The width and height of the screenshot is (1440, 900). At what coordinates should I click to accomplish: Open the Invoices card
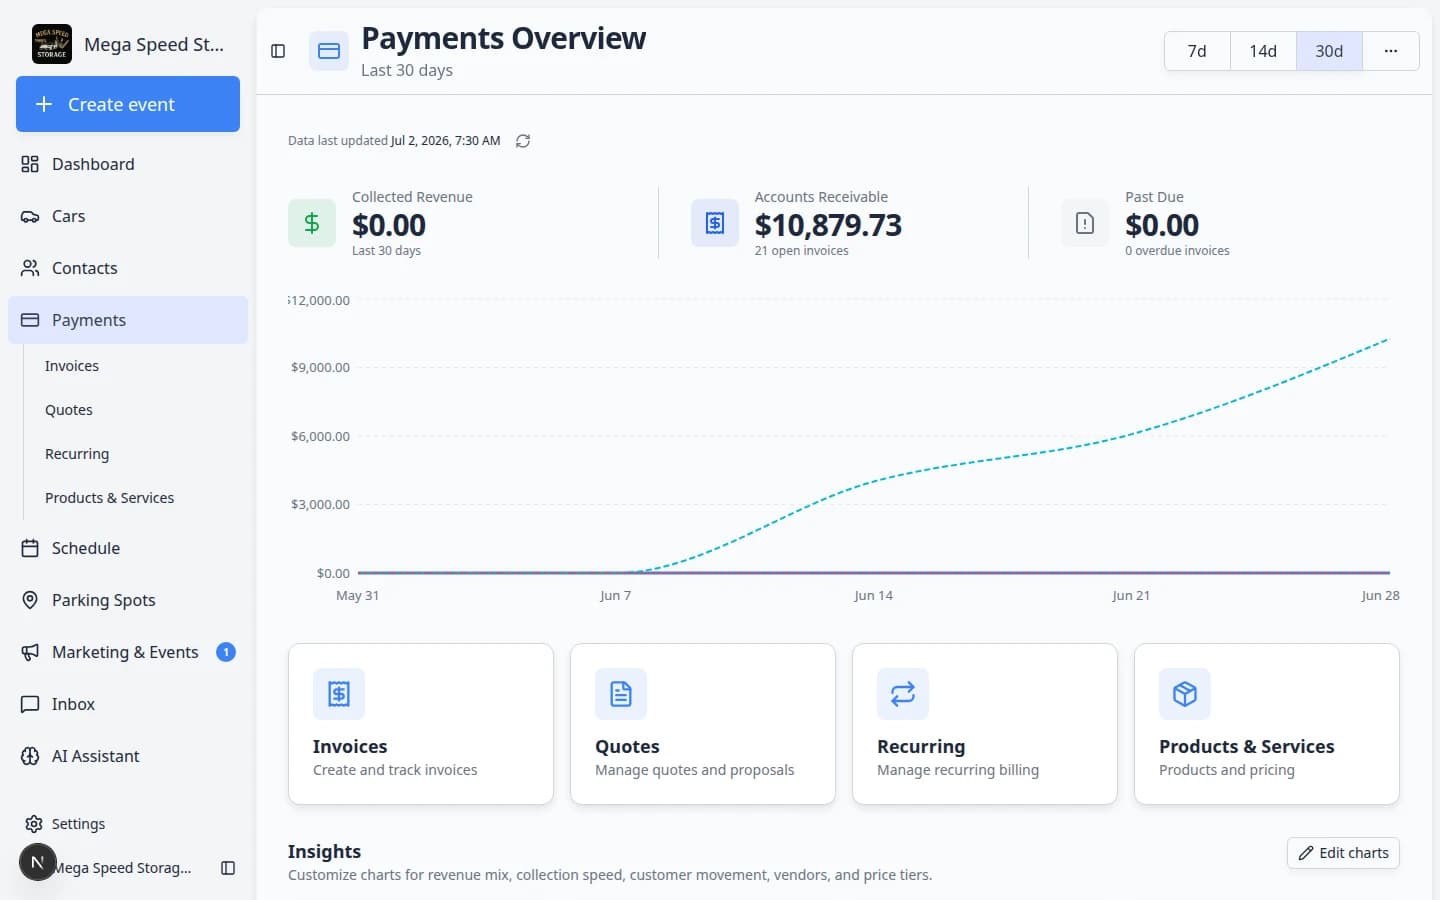[x=421, y=724]
